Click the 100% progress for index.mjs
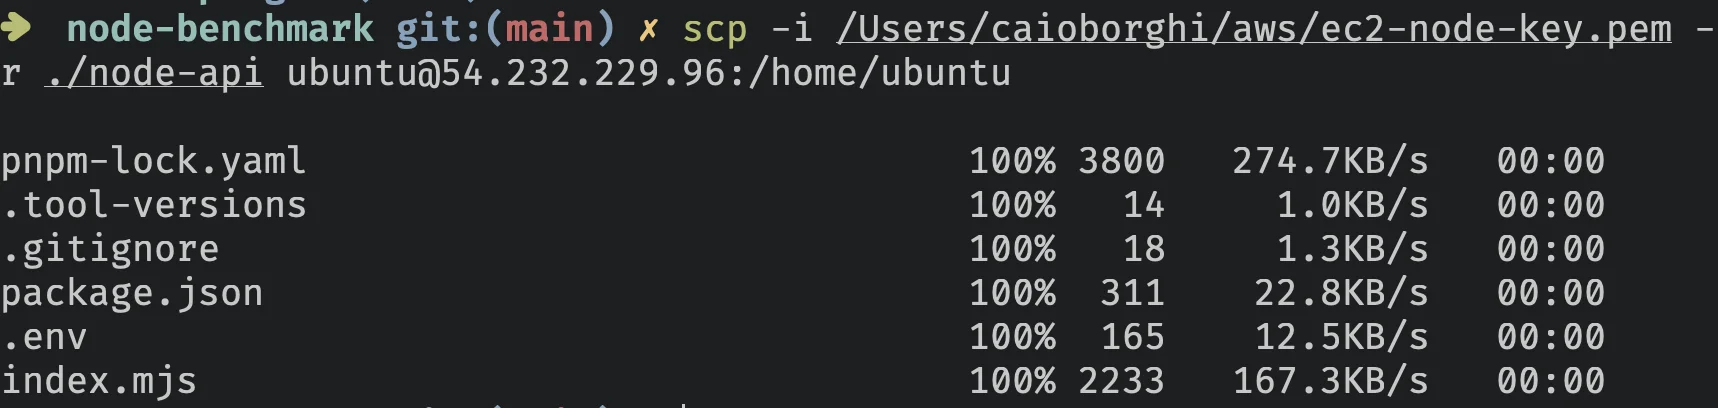Viewport: 1718px width, 408px height. [1012, 381]
